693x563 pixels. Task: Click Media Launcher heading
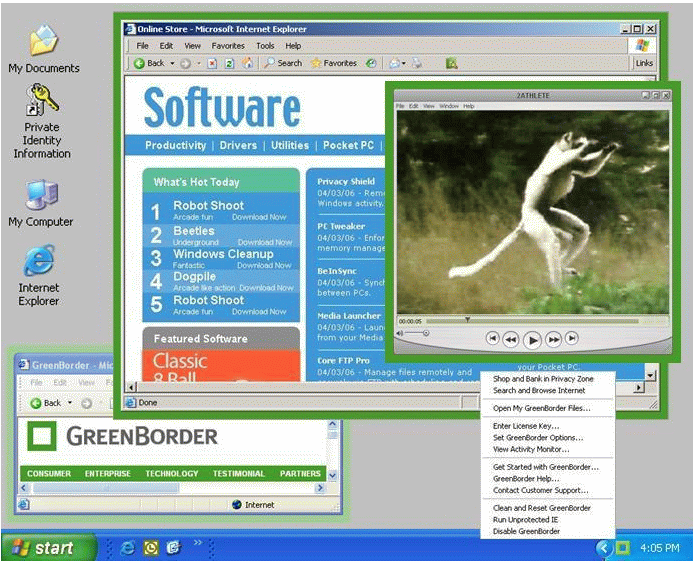(349, 316)
